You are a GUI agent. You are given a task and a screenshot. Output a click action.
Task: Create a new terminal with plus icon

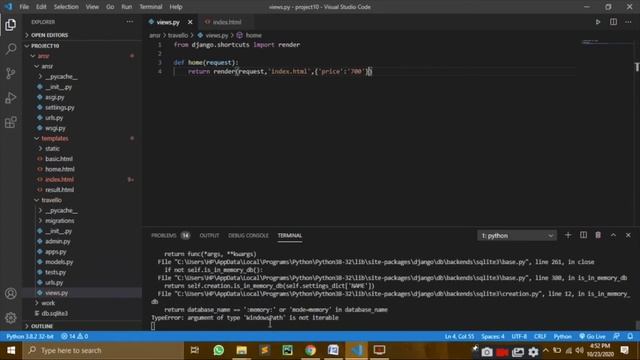pyautogui.click(x=568, y=235)
